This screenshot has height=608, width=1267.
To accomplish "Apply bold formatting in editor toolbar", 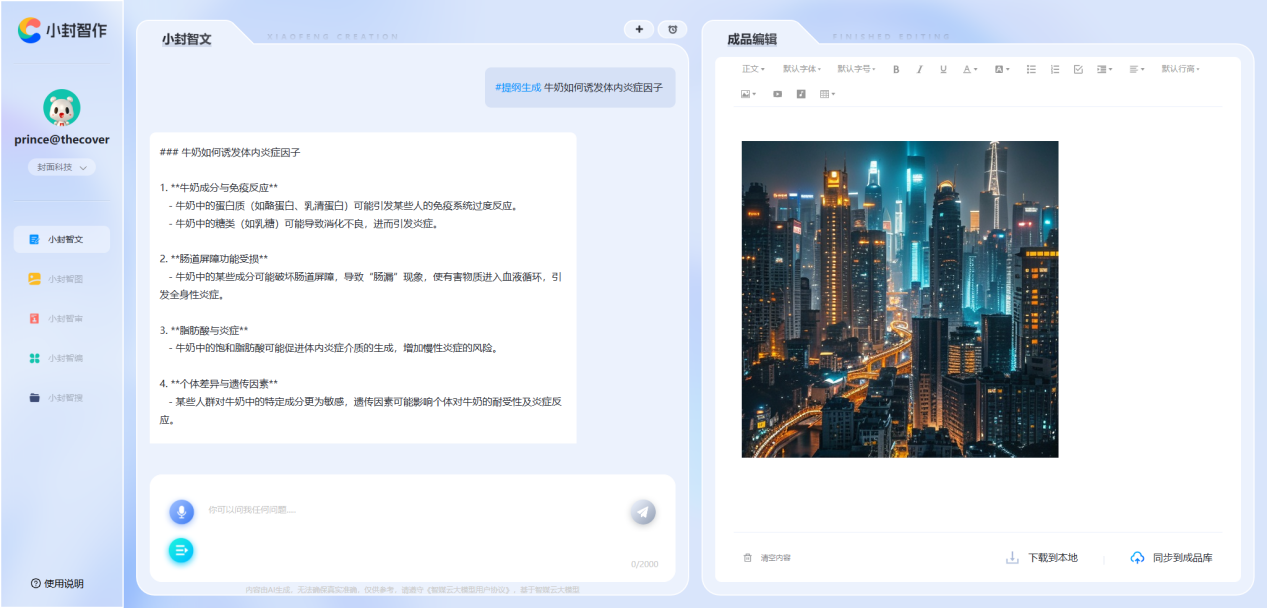I will [x=896, y=69].
